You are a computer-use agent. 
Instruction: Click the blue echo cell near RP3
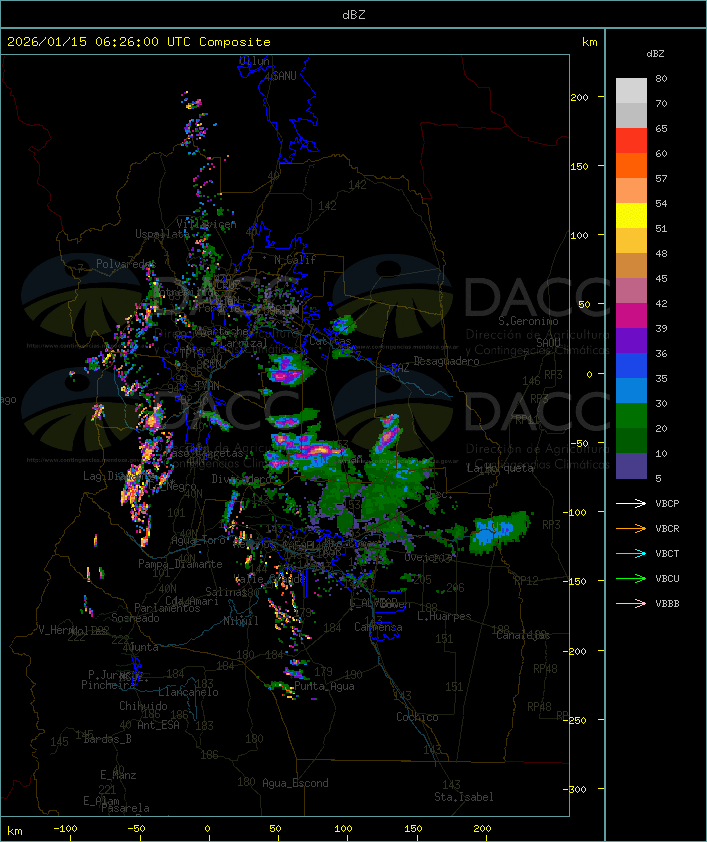click(497, 530)
